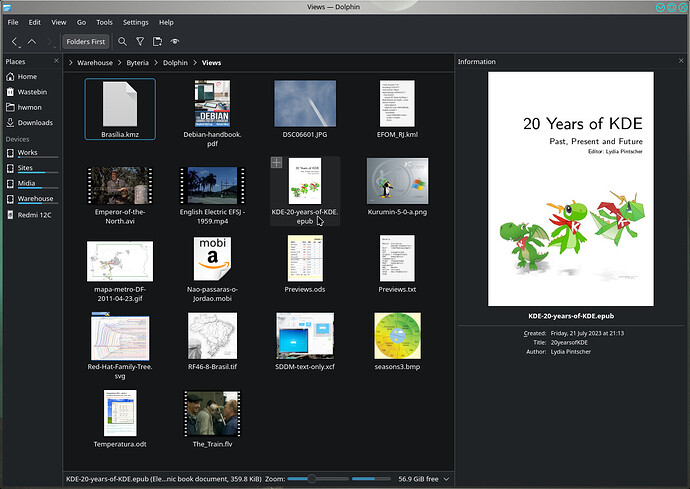Click the Back navigation arrow
This screenshot has height=489, width=690.
(x=15, y=42)
